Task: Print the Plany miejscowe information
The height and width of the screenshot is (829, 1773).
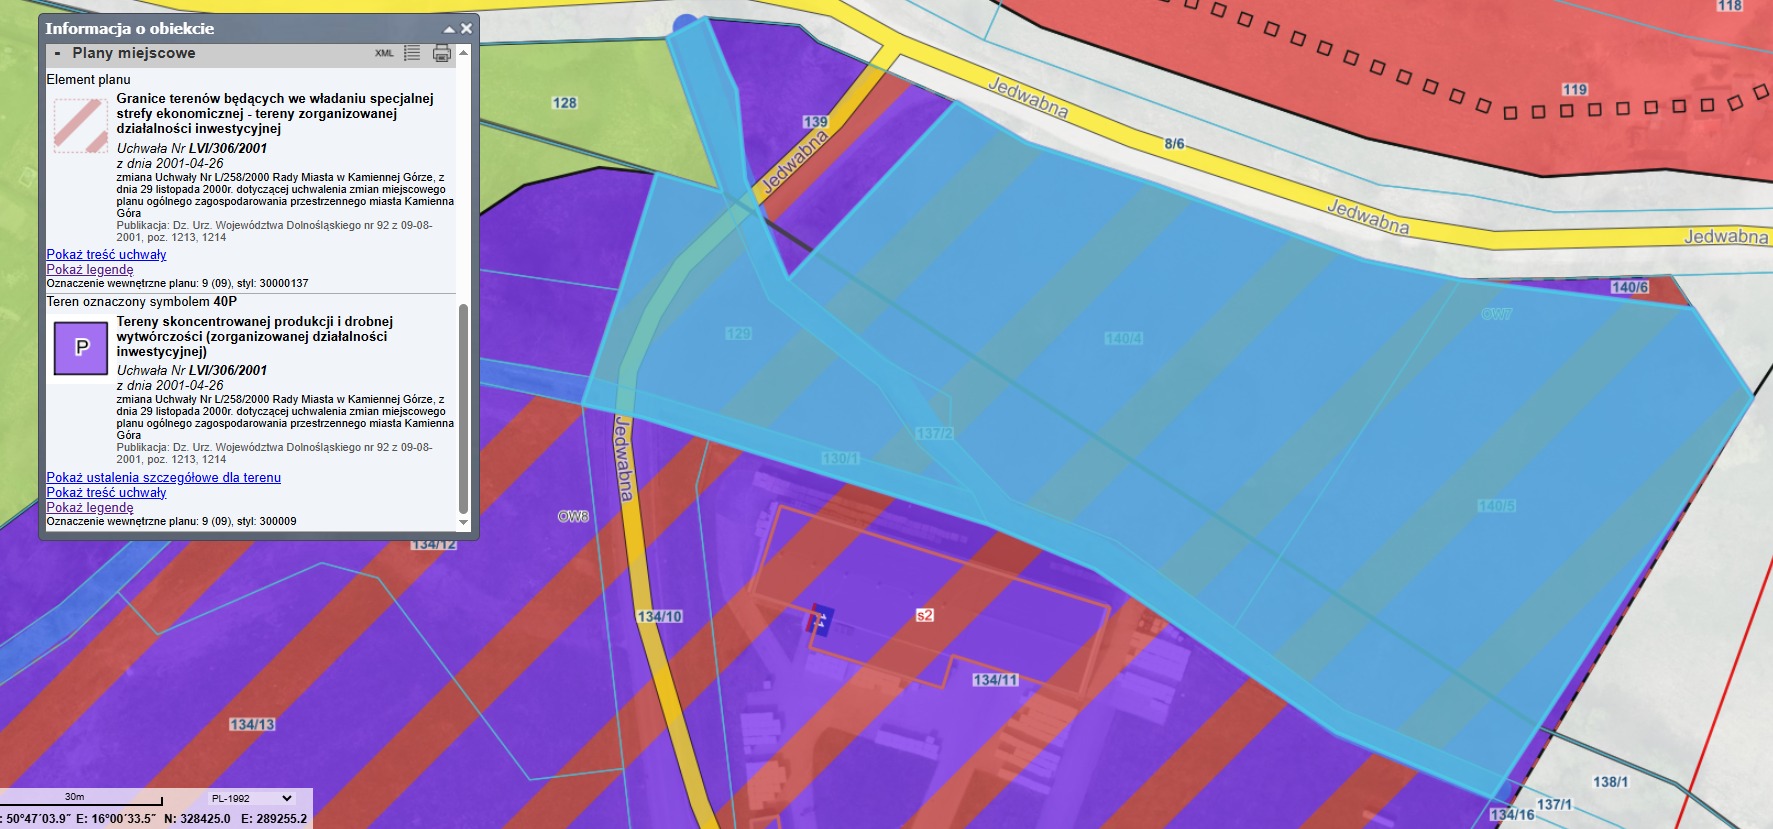Action: (441, 53)
